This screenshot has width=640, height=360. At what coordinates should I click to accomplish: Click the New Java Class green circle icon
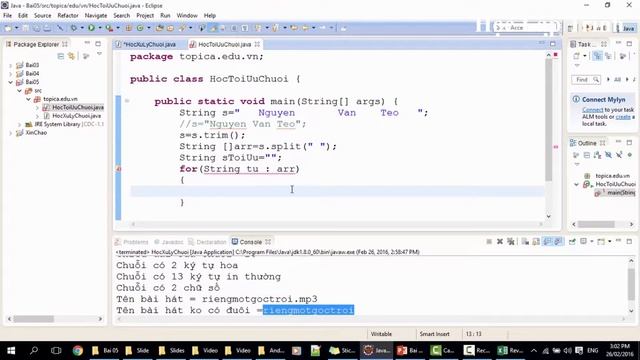pos(140,28)
